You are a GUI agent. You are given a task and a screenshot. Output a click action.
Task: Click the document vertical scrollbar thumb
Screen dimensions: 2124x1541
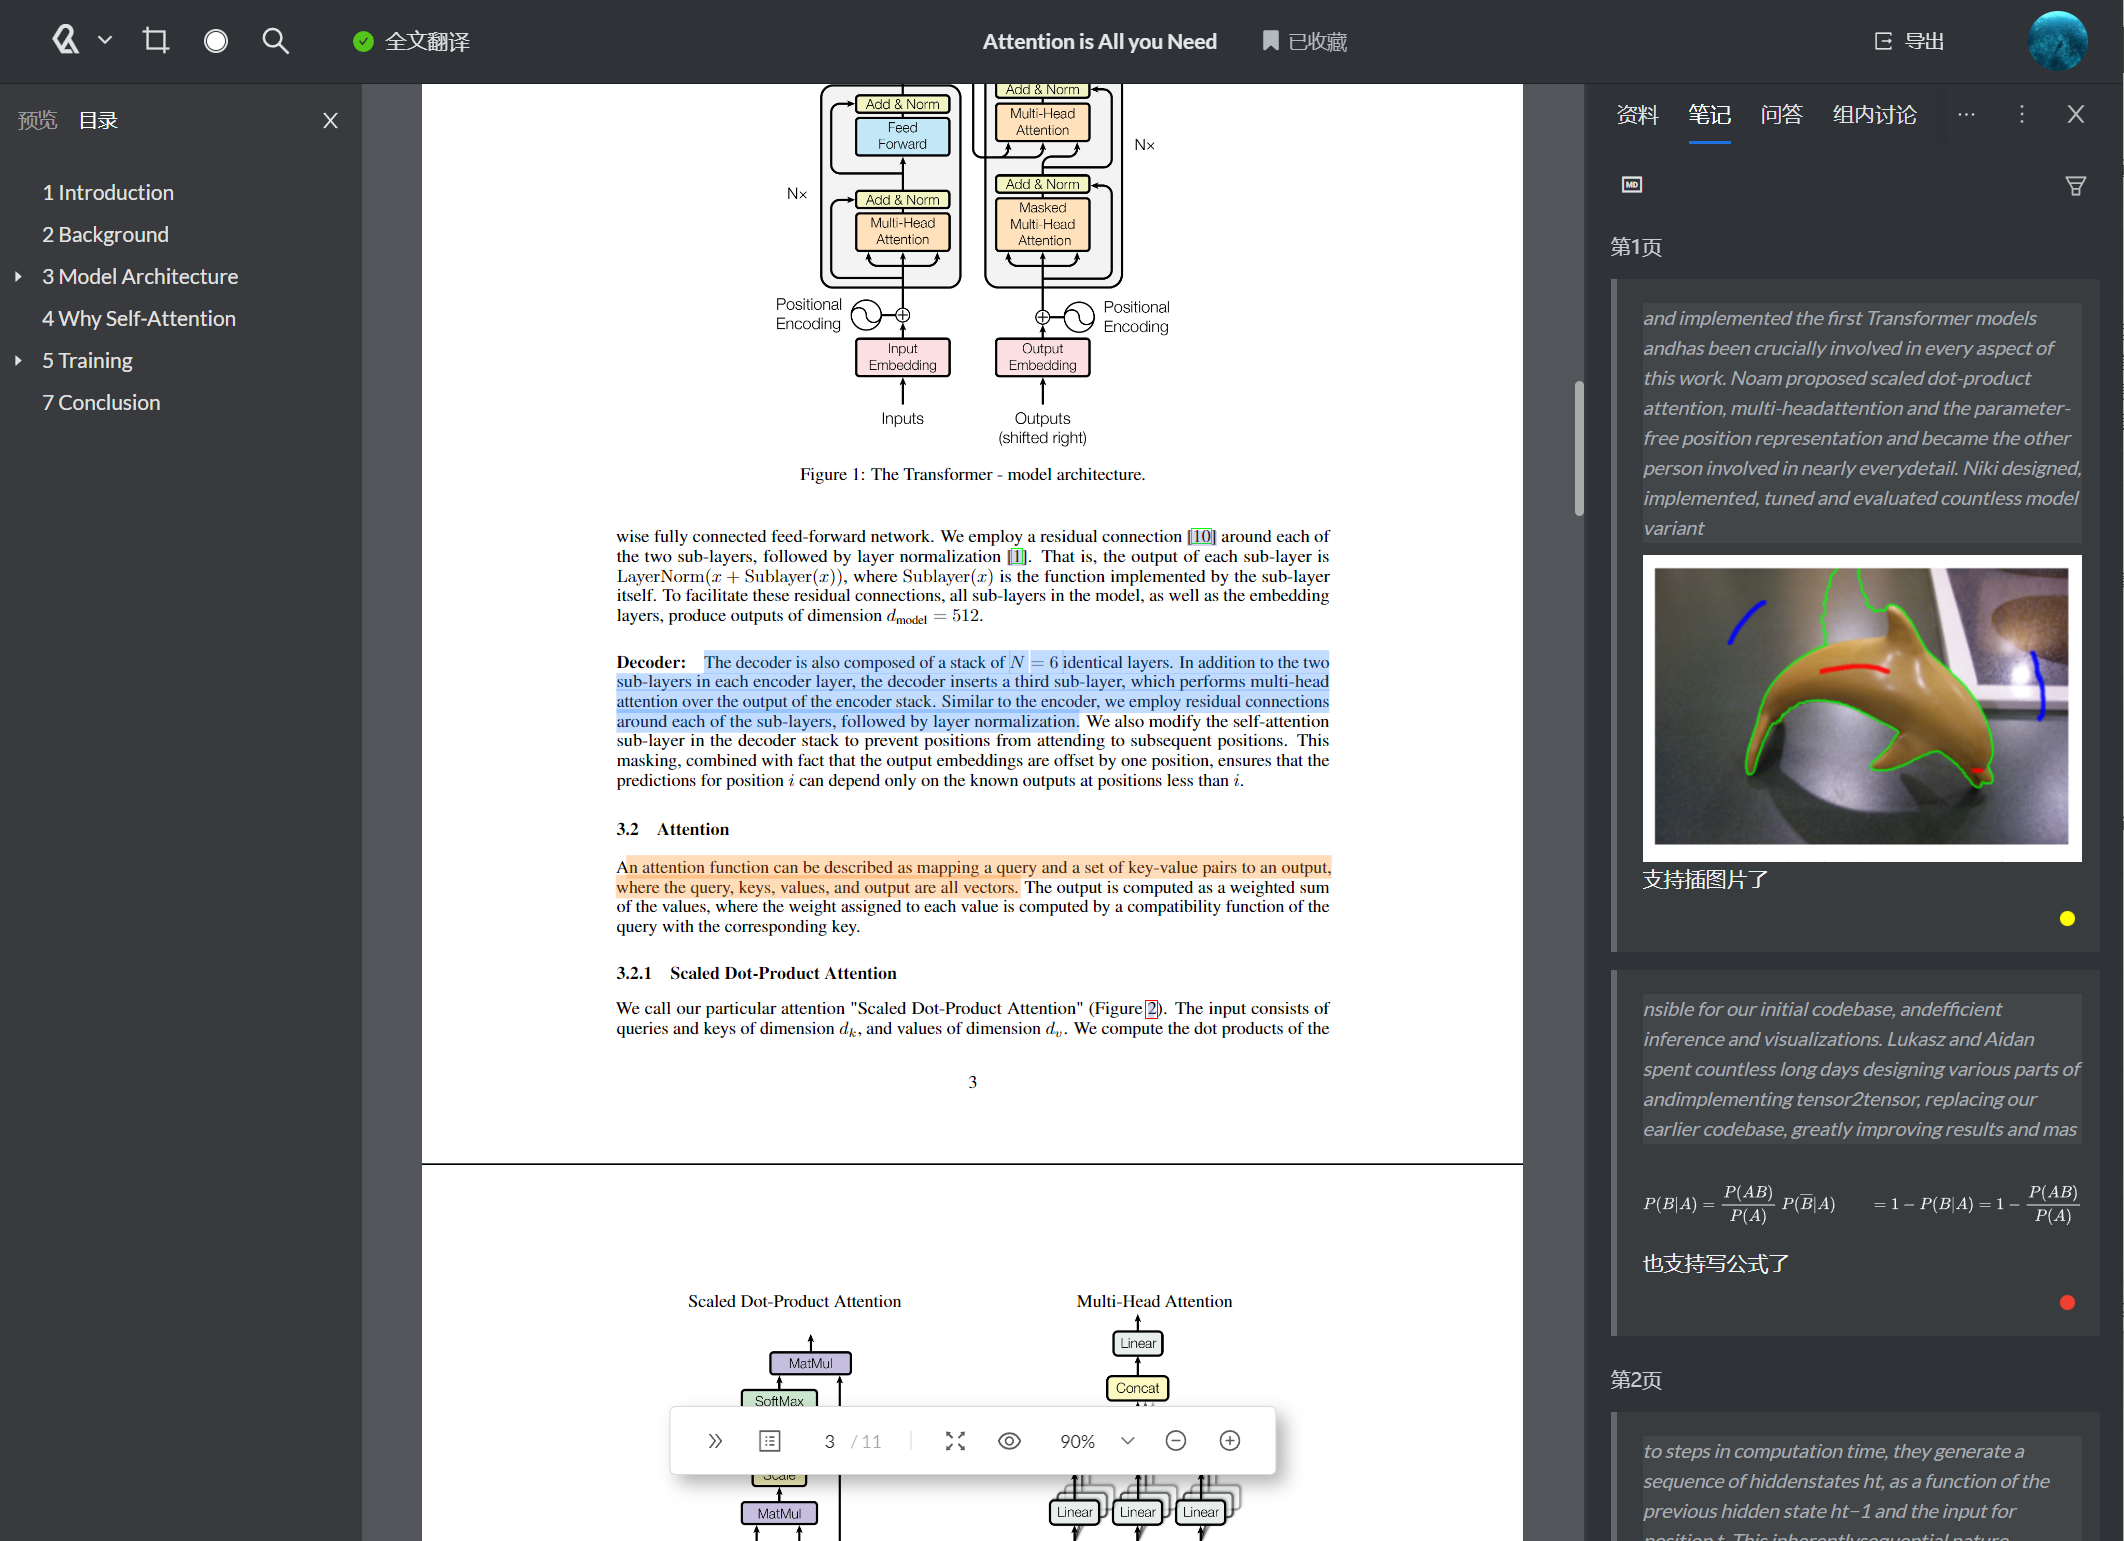(x=1579, y=448)
